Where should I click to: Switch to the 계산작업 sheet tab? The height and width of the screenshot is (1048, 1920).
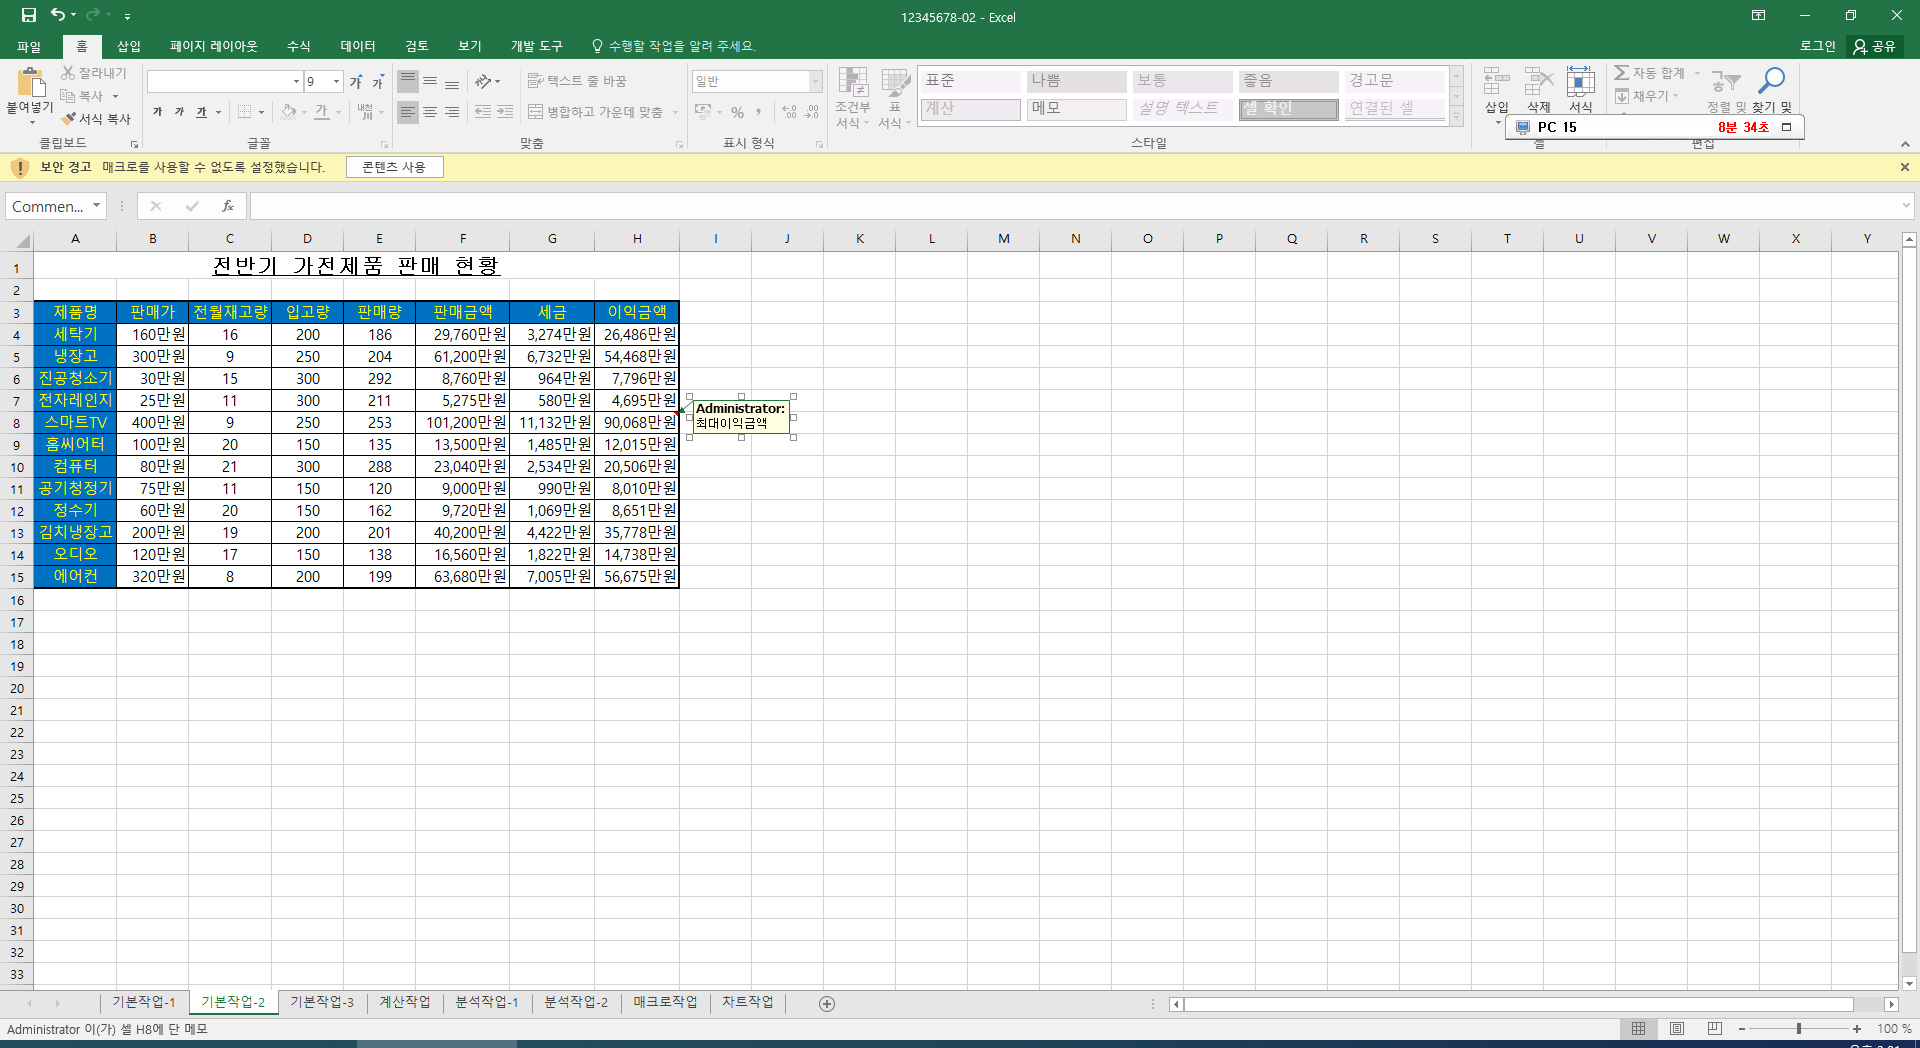click(x=404, y=1002)
